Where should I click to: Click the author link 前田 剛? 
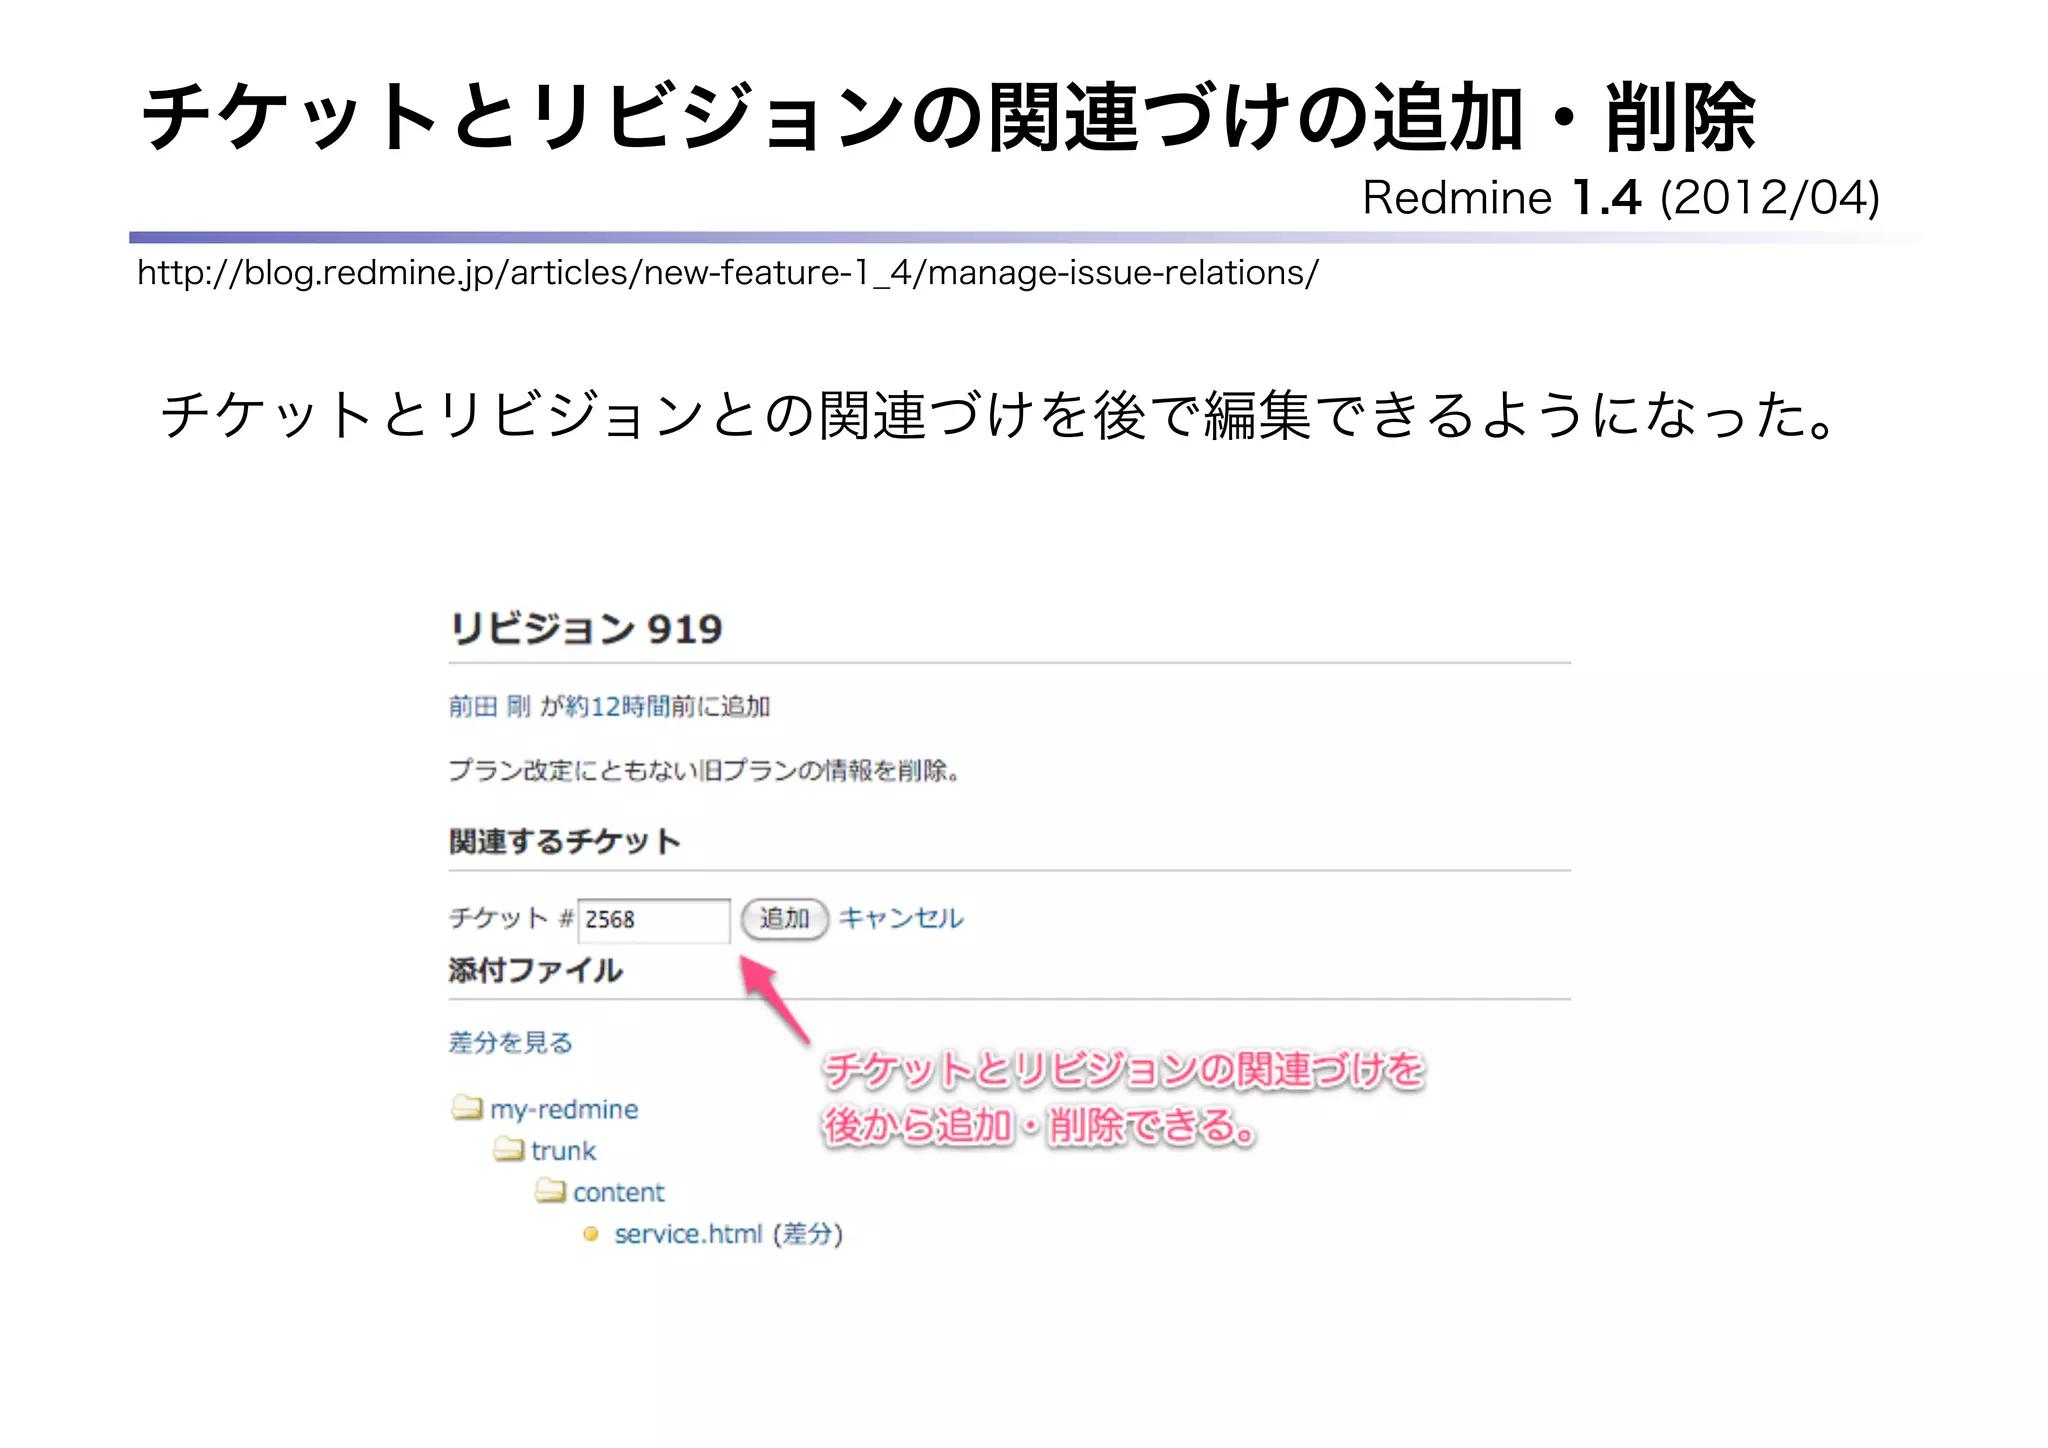490,707
